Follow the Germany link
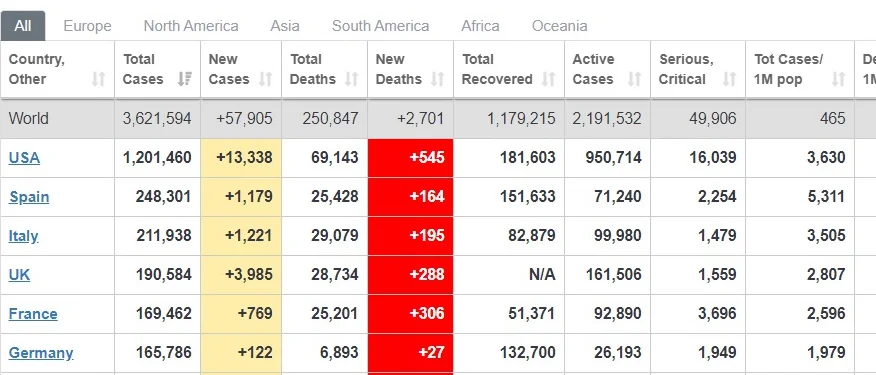The image size is (876, 375). pyautogui.click(x=41, y=353)
